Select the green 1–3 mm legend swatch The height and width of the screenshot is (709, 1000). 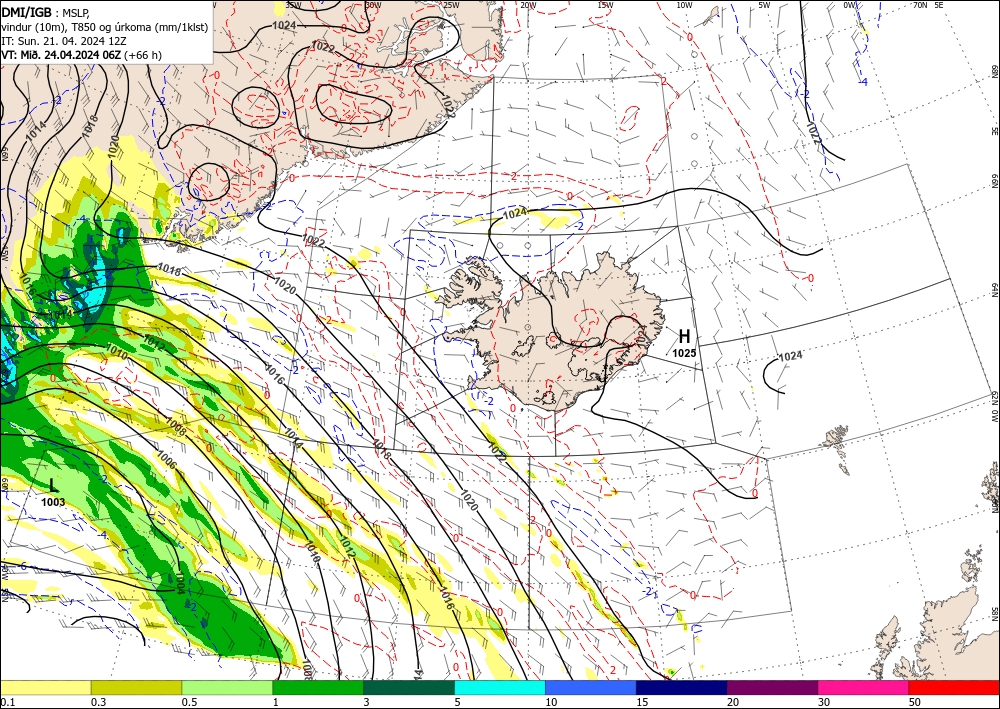318,688
